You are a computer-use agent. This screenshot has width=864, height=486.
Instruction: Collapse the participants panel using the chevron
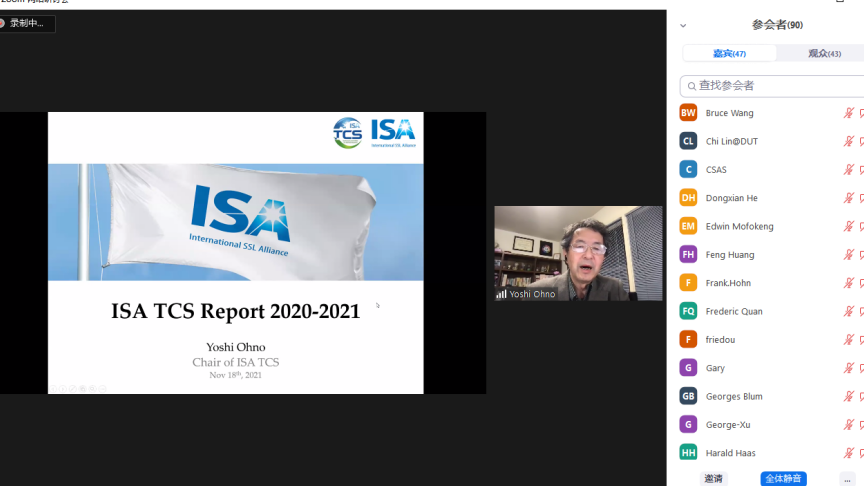683,26
